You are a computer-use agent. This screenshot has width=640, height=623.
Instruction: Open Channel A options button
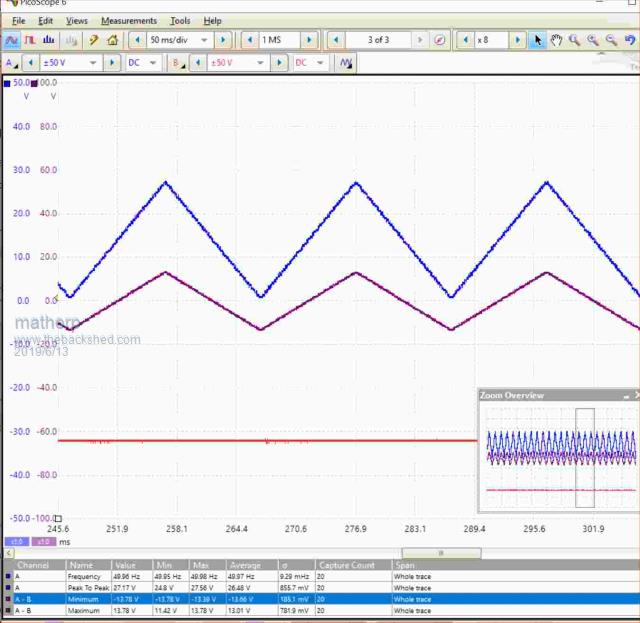pos(11,62)
